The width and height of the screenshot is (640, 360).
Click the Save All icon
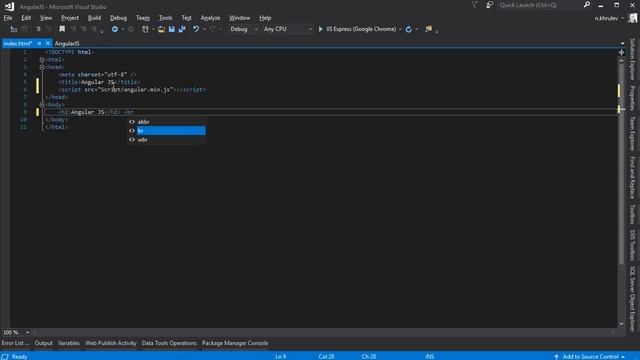pyautogui.click(x=182, y=29)
